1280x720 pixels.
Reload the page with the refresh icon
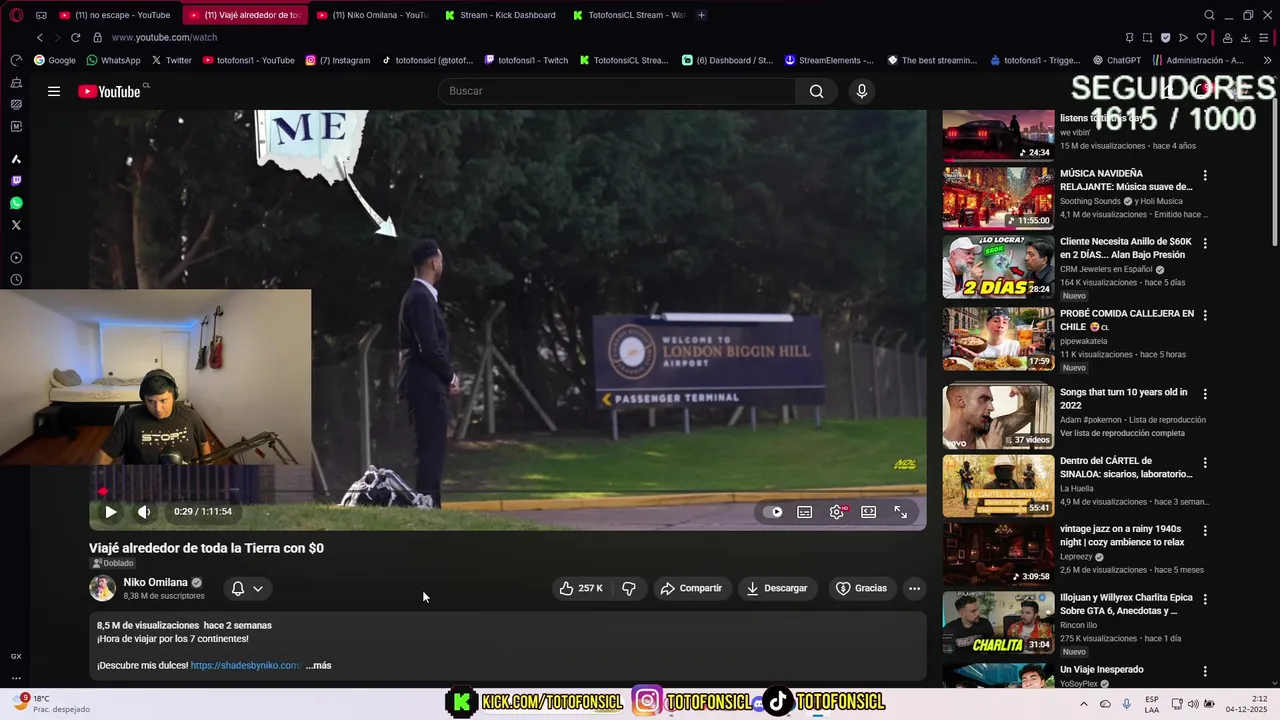[x=75, y=37]
